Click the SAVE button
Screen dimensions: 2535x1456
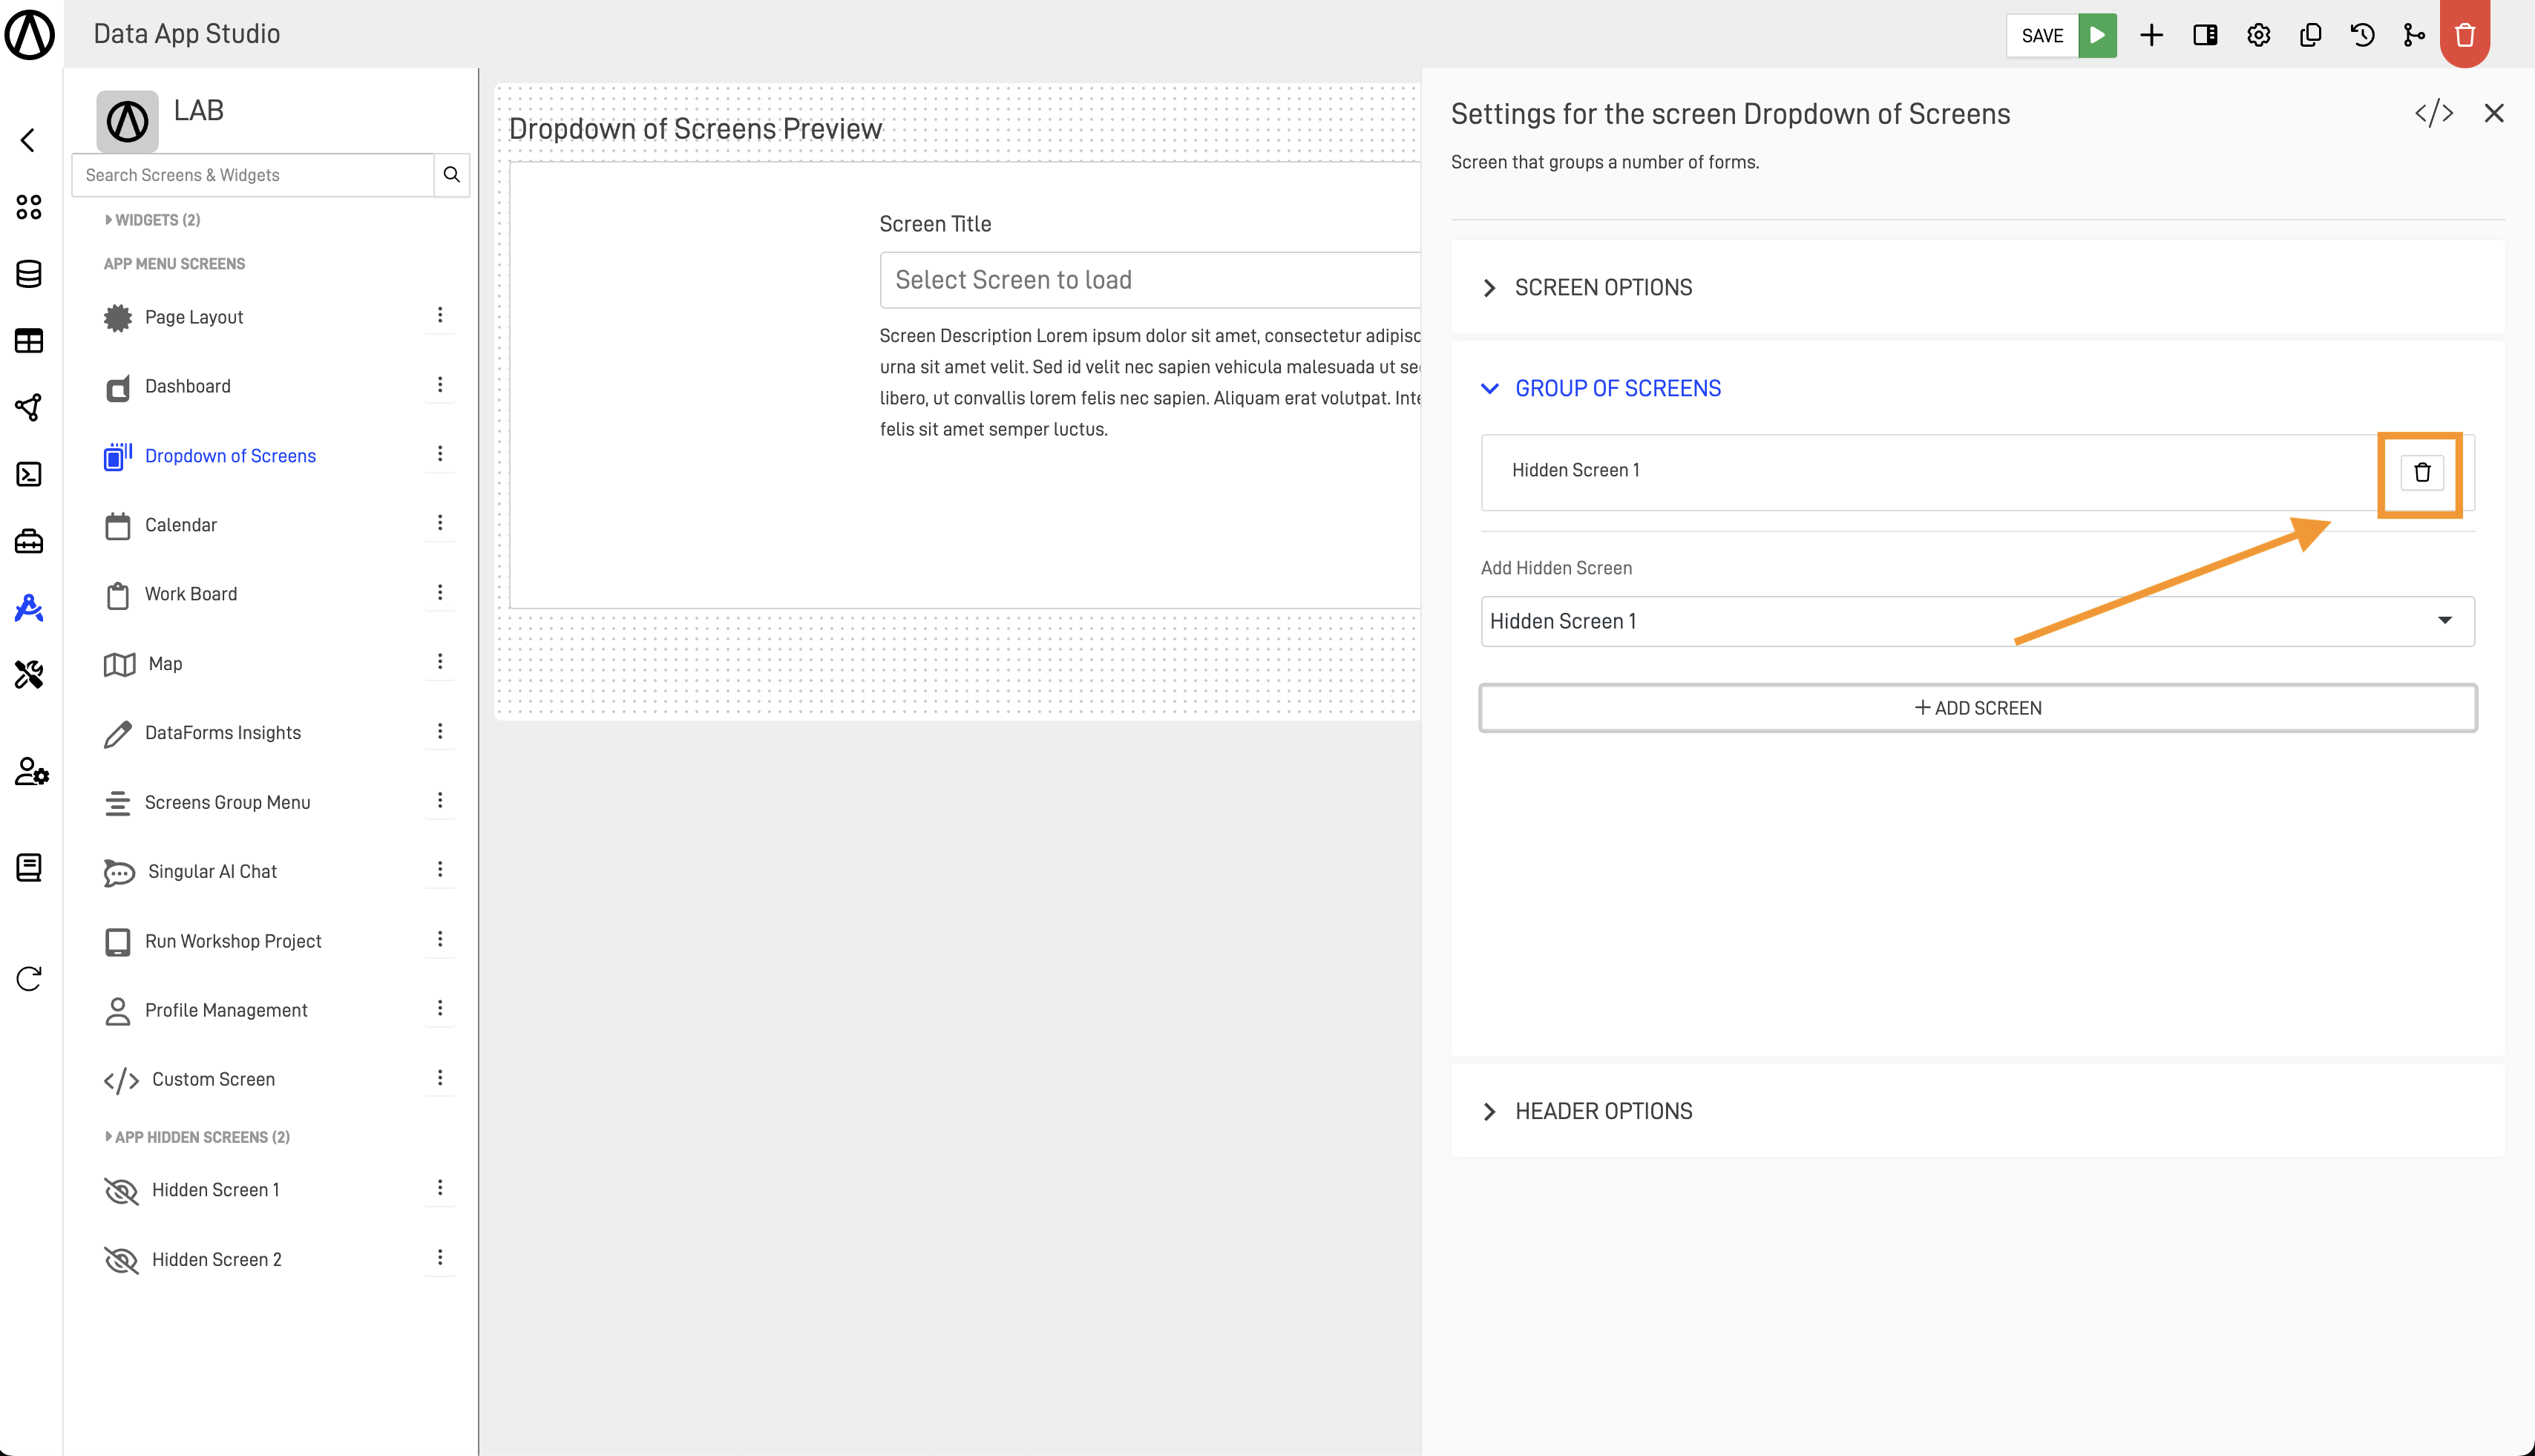pyautogui.click(x=2042, y=36)
